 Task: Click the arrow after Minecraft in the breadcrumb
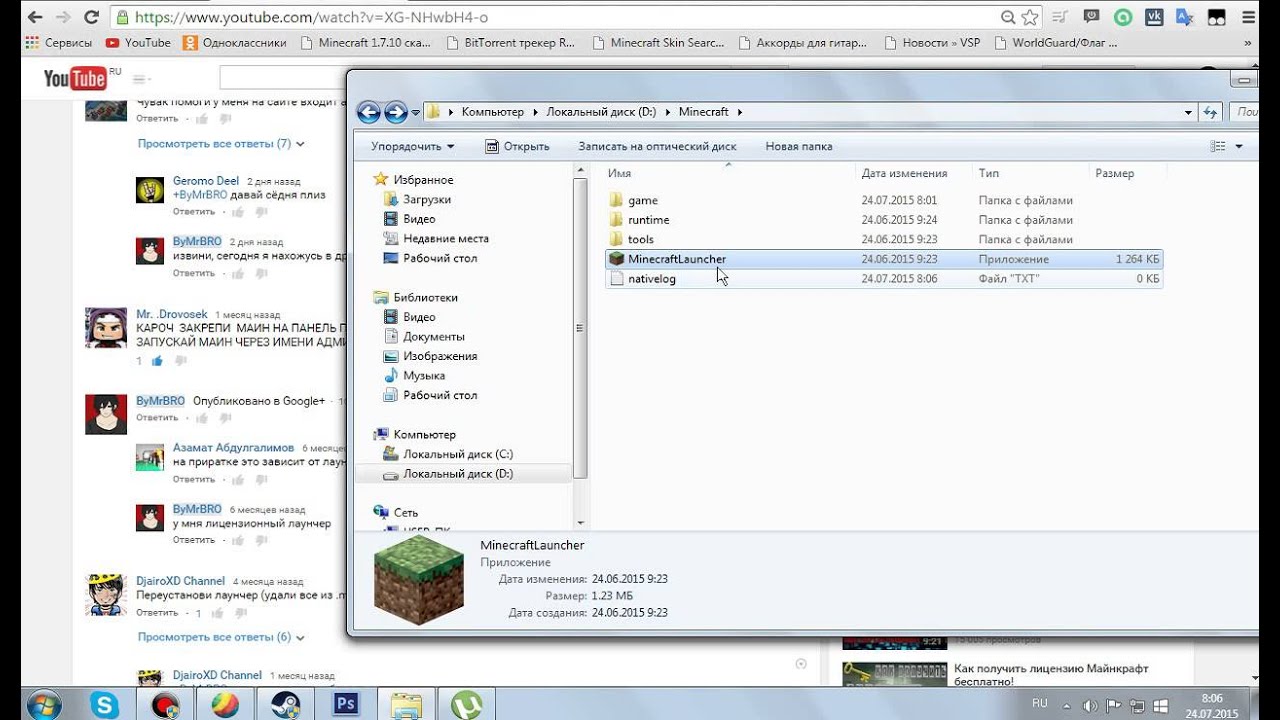point(739,112)
